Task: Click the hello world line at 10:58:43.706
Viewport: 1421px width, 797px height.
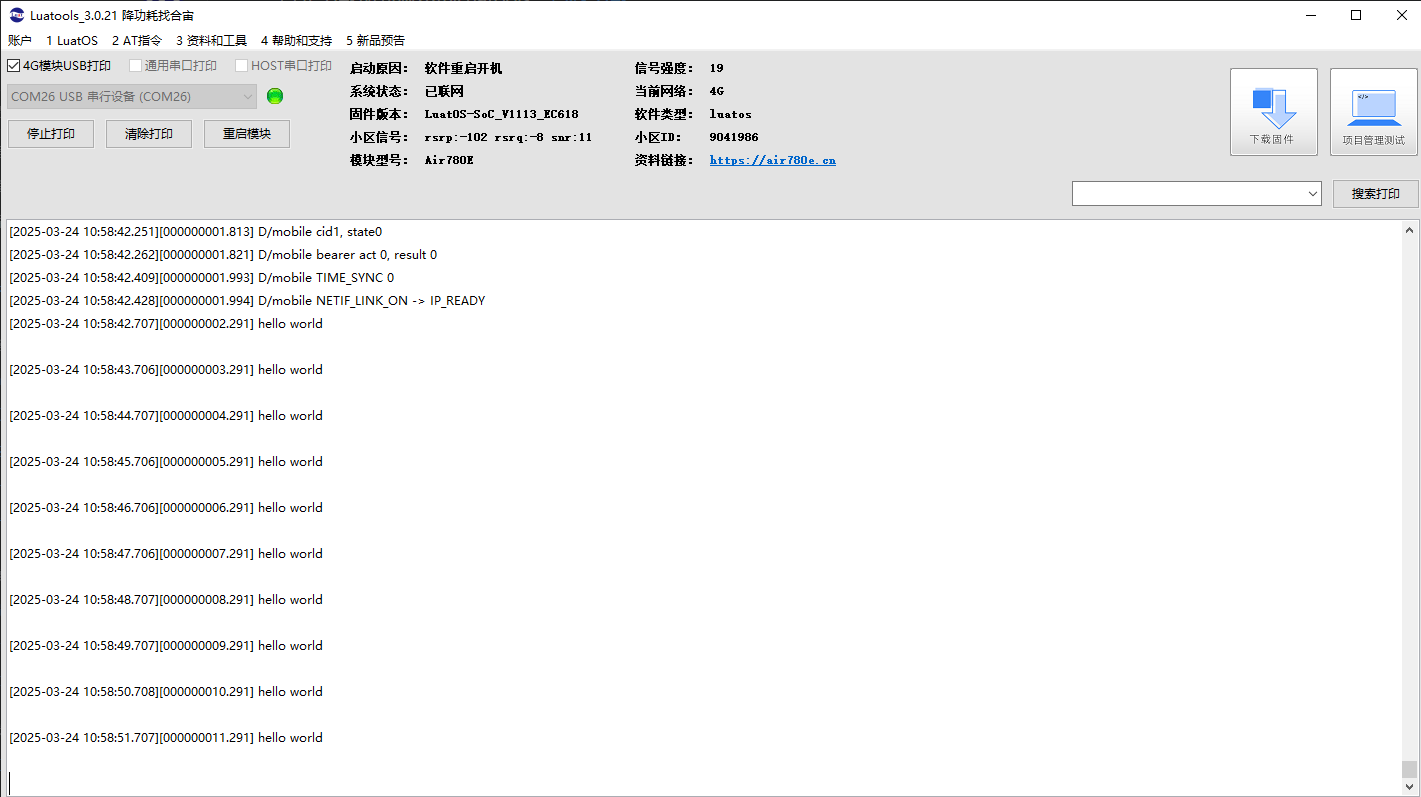Action: pyautogui.click(x=166, y=370)
